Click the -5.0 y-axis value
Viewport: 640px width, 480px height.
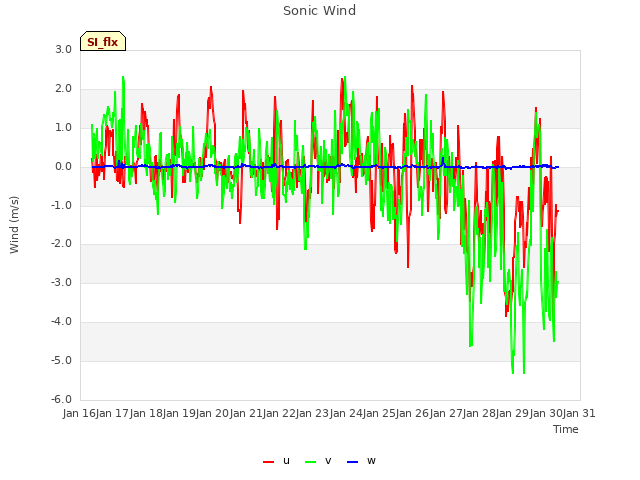[x=62, y=360]
